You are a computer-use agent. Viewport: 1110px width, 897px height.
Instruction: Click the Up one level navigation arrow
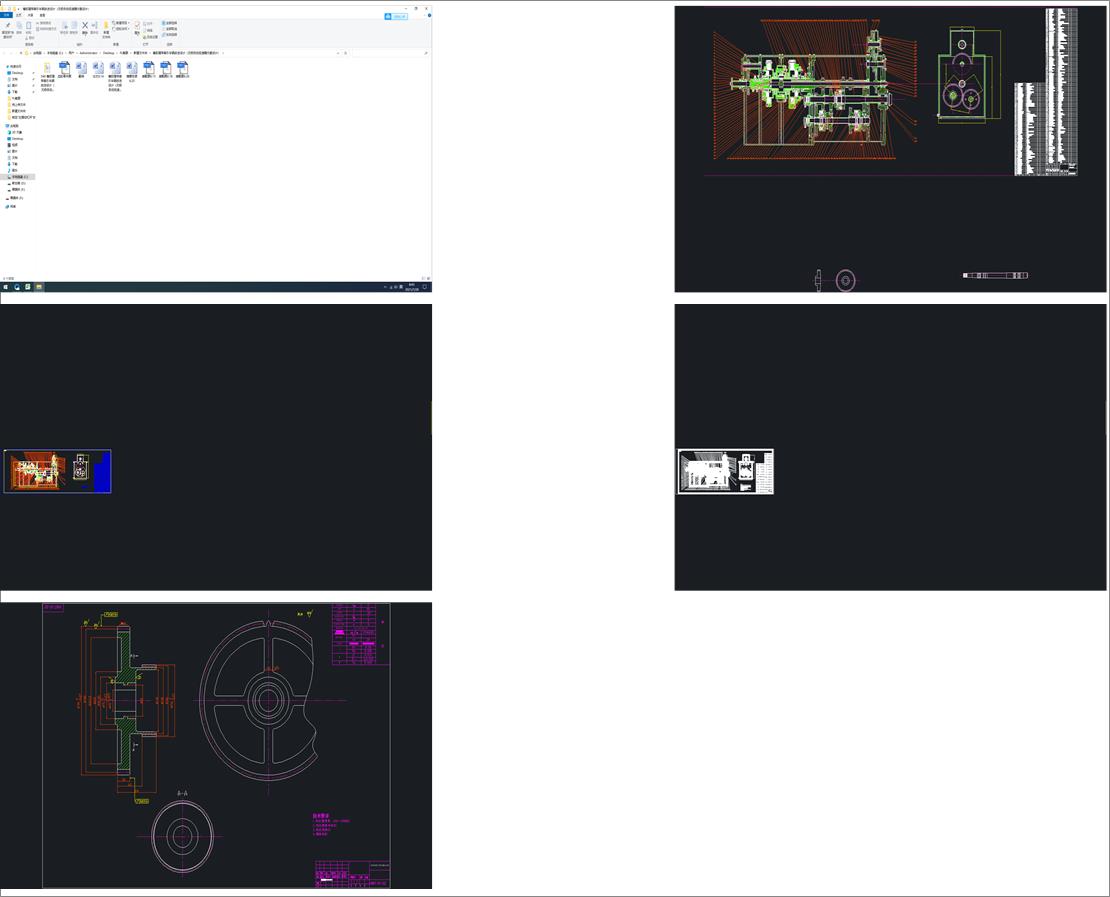pos(21,53)
